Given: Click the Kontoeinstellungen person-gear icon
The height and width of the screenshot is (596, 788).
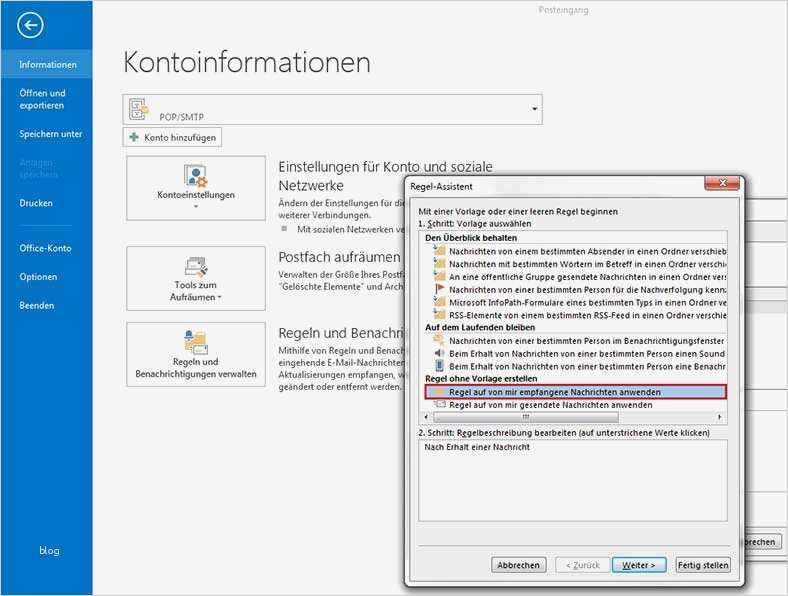Looking at the screenshot, I should (195, 175).
